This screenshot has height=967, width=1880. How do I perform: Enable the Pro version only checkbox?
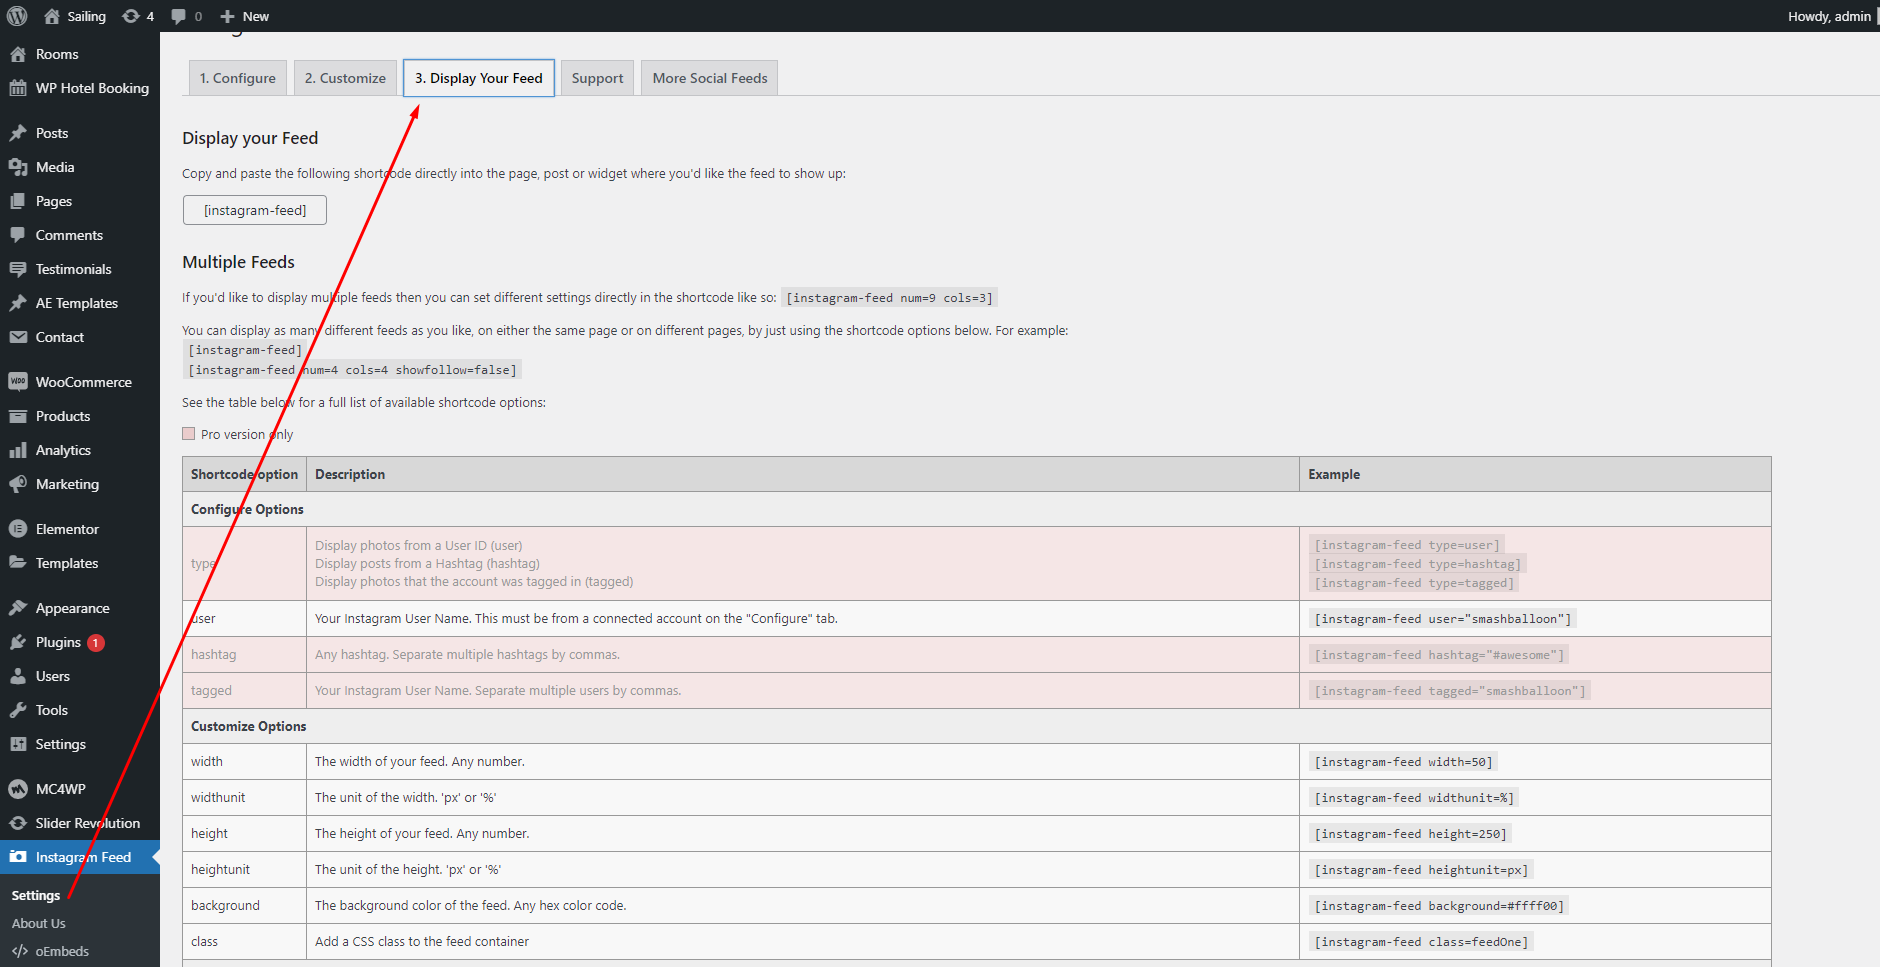tap(188, 433)
